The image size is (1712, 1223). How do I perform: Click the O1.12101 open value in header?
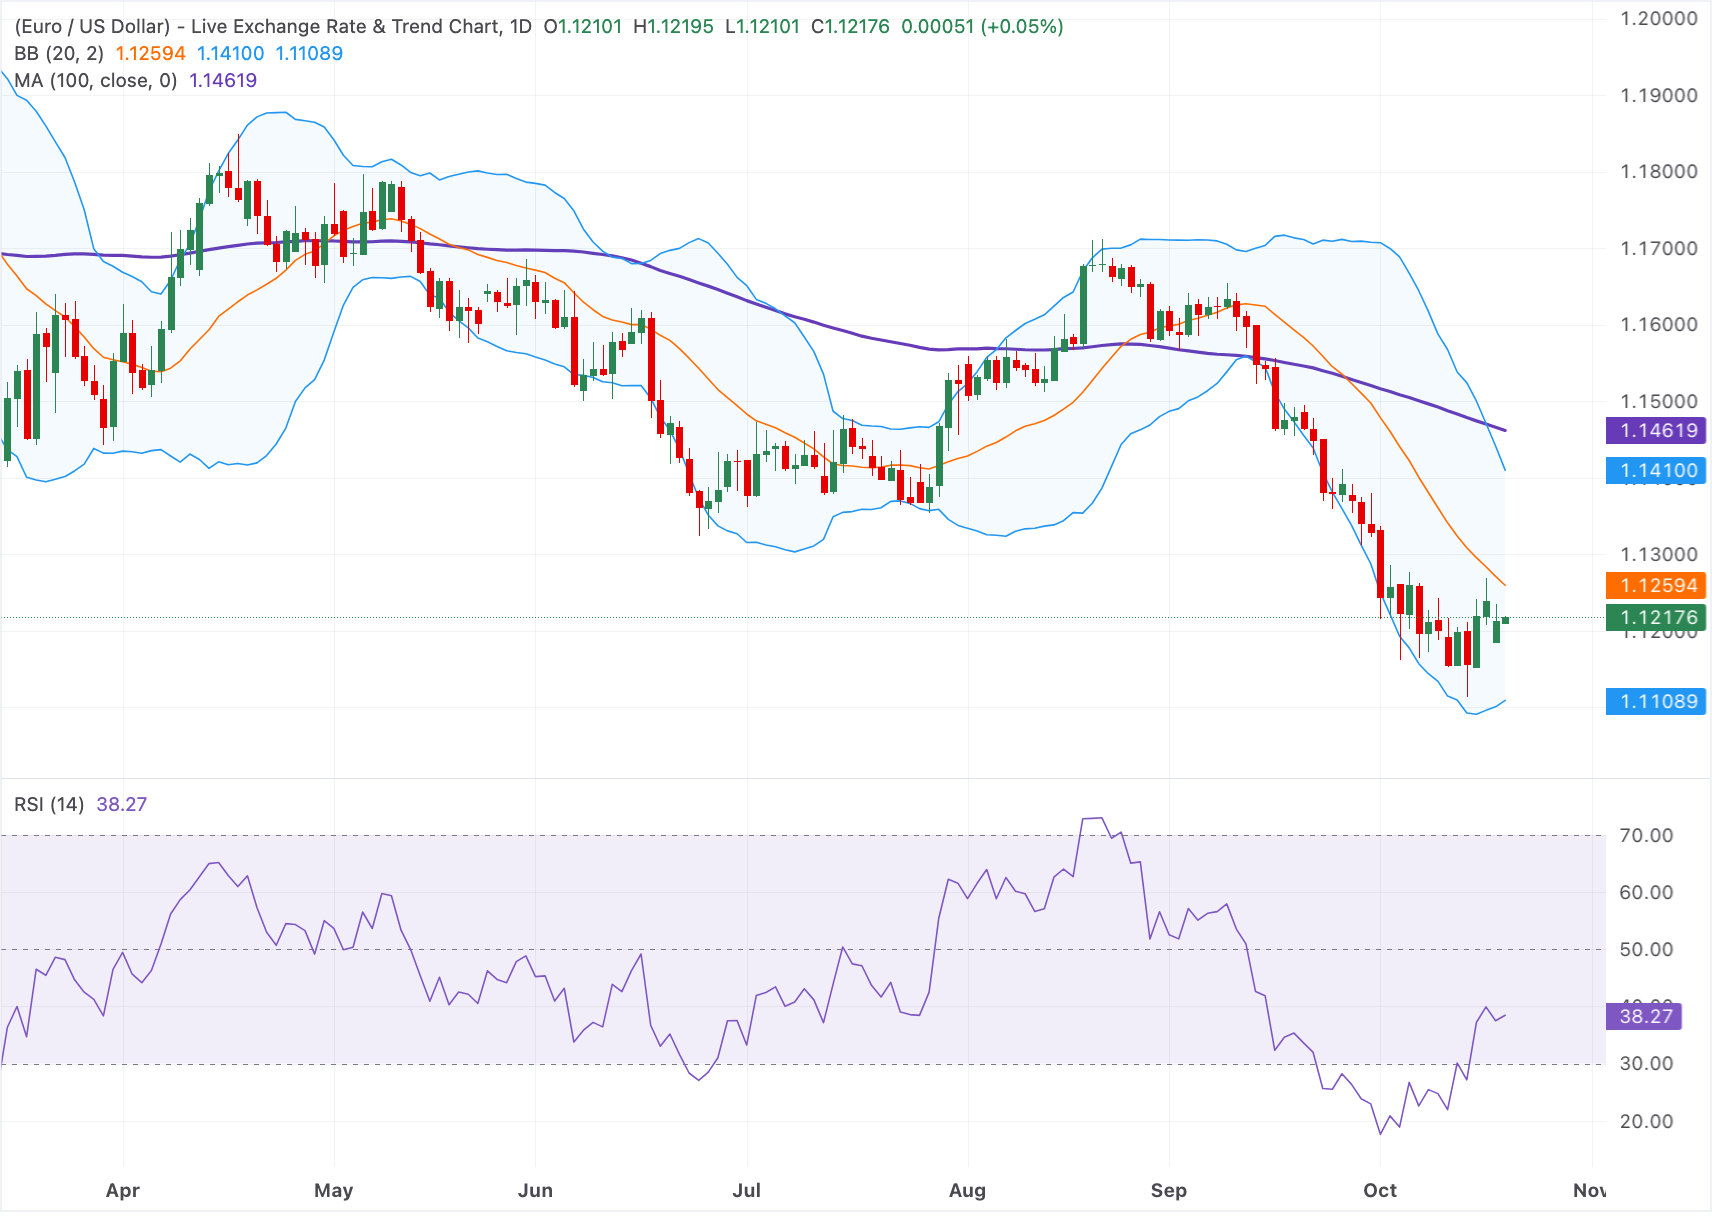583,26
